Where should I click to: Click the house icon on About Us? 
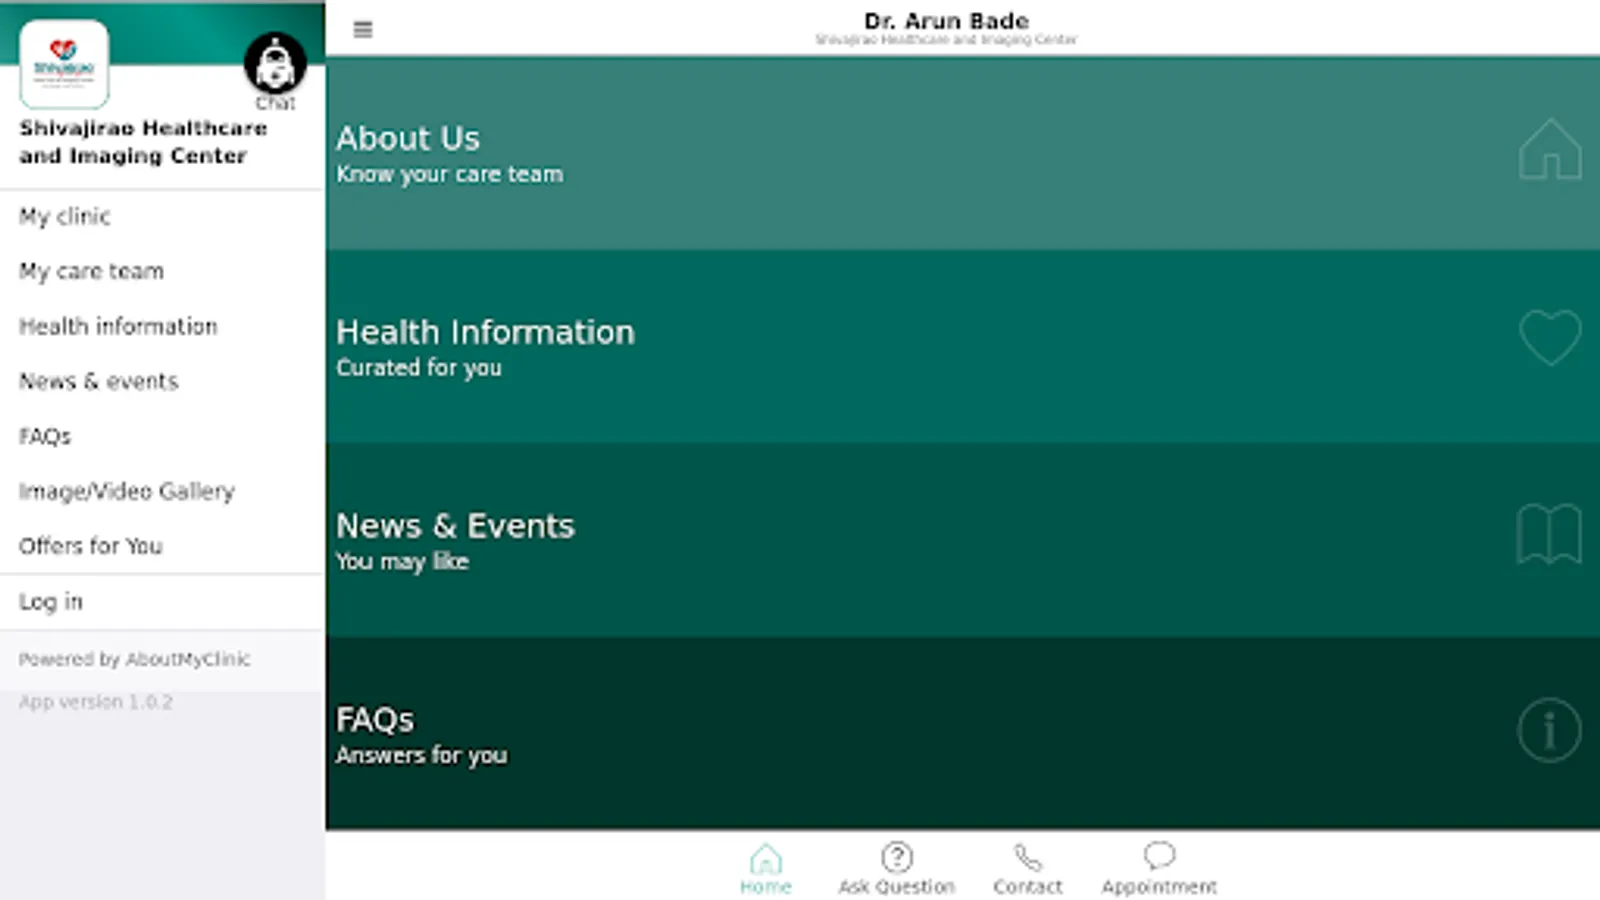pyautogui.click(x=1550, y=149)
